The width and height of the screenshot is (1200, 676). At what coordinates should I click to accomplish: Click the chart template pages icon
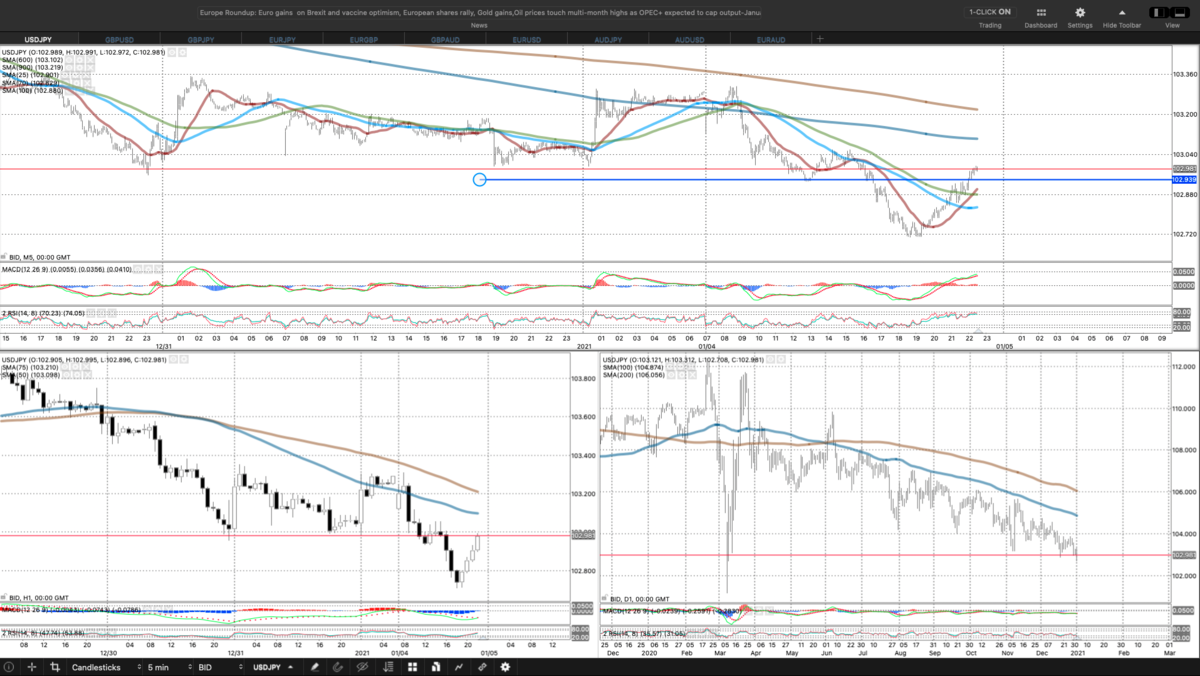(x=434, y=666)
